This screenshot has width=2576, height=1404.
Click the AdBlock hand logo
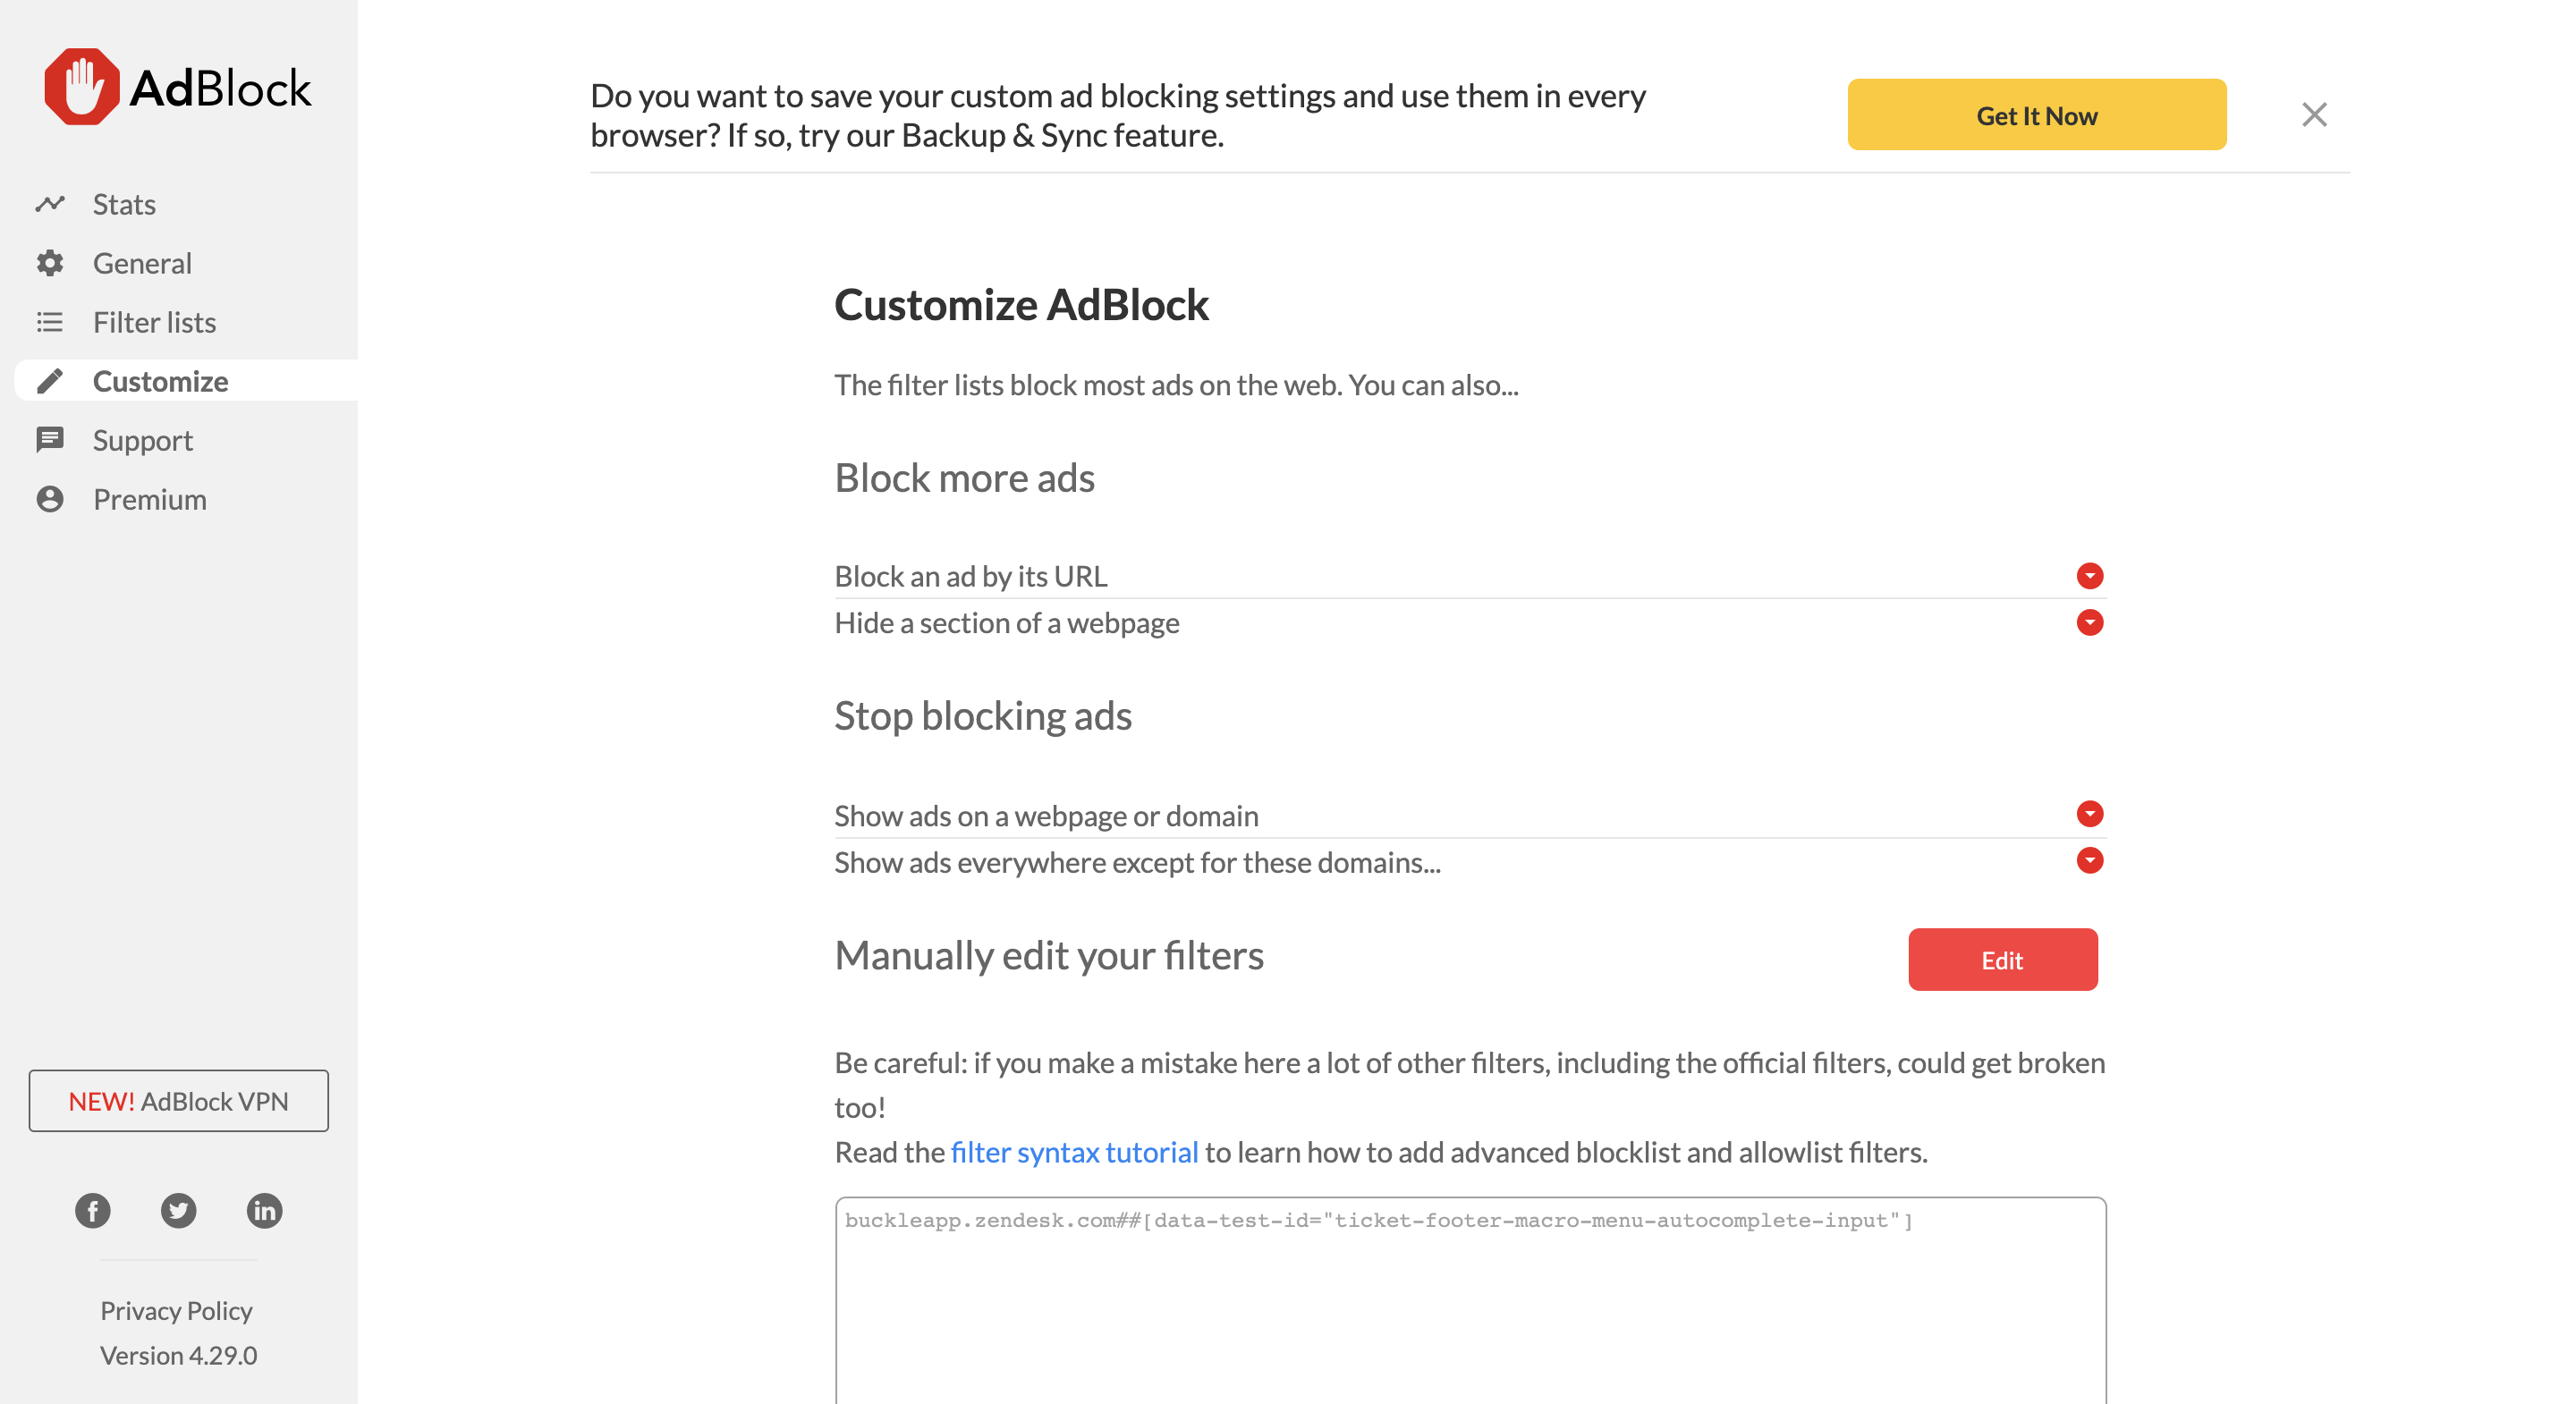point(82,87)
